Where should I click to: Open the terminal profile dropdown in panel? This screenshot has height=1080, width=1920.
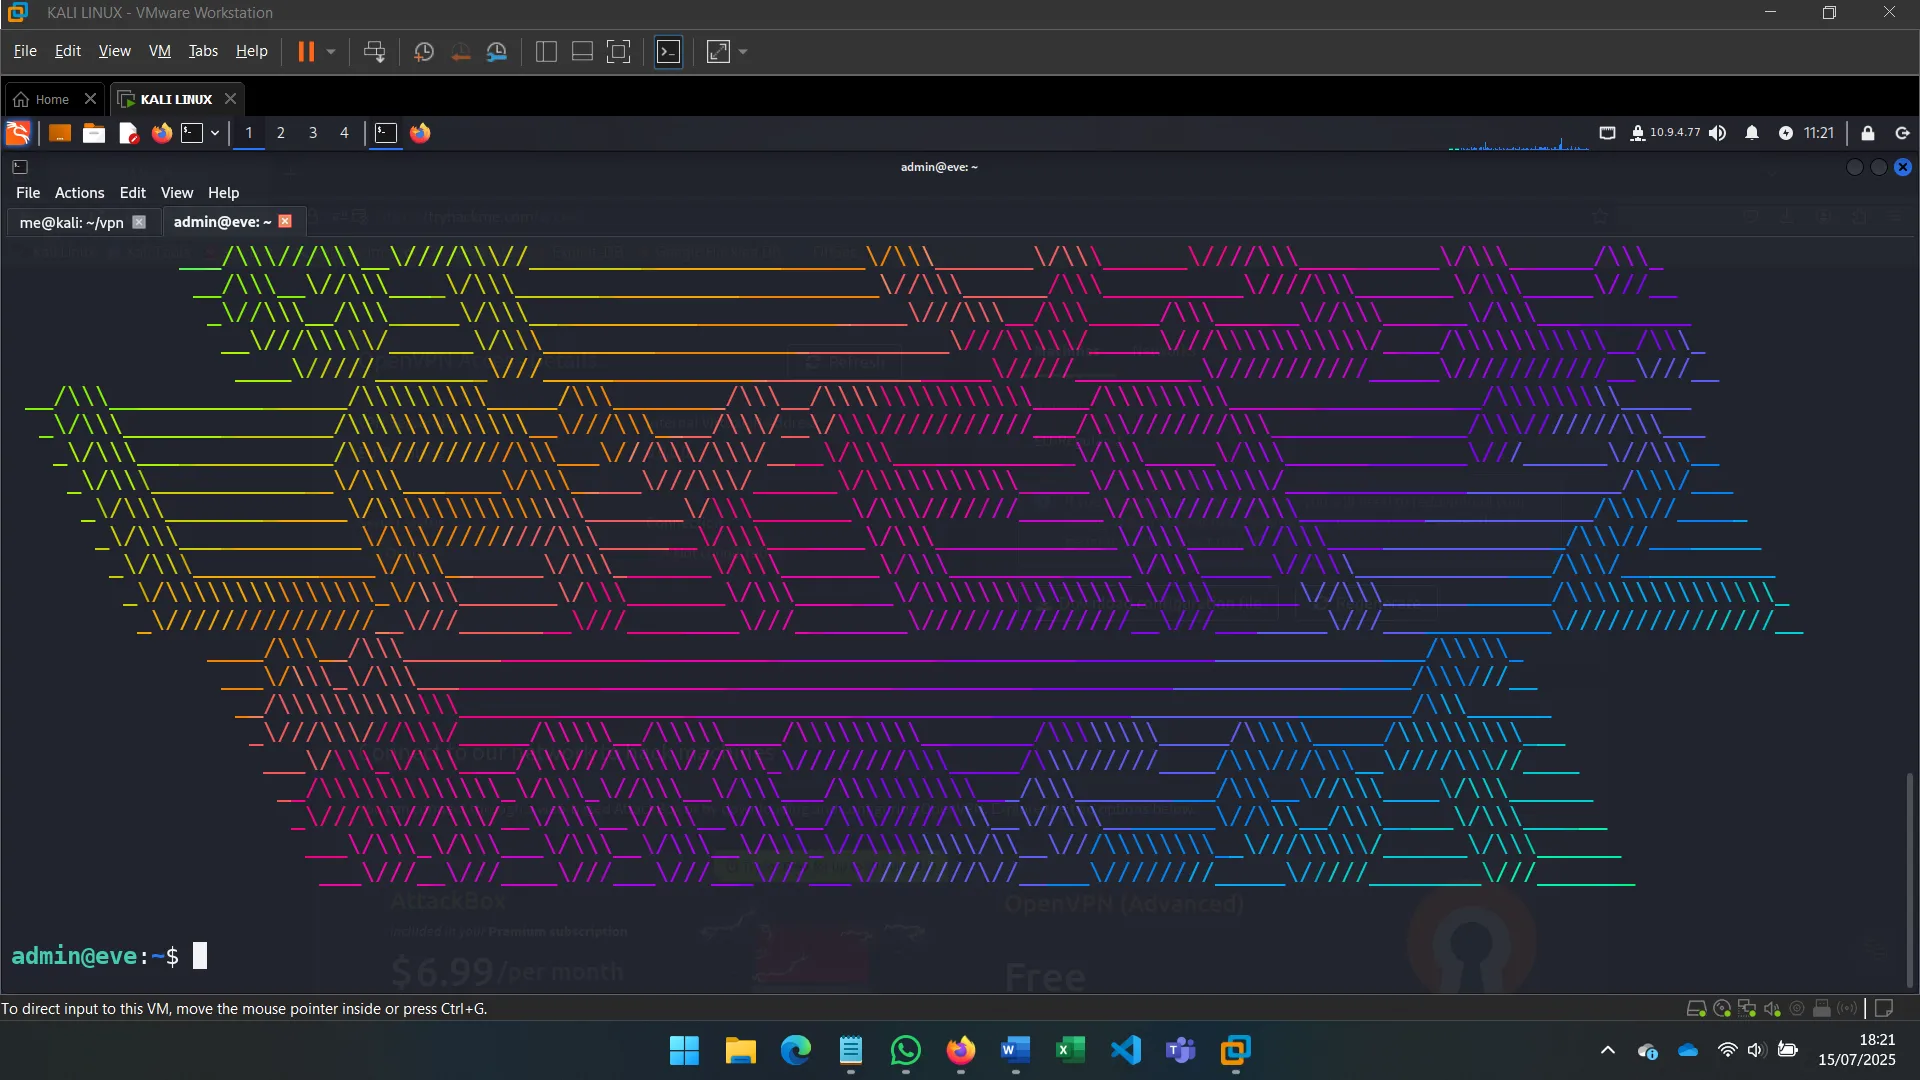click(x=213, y=133)
